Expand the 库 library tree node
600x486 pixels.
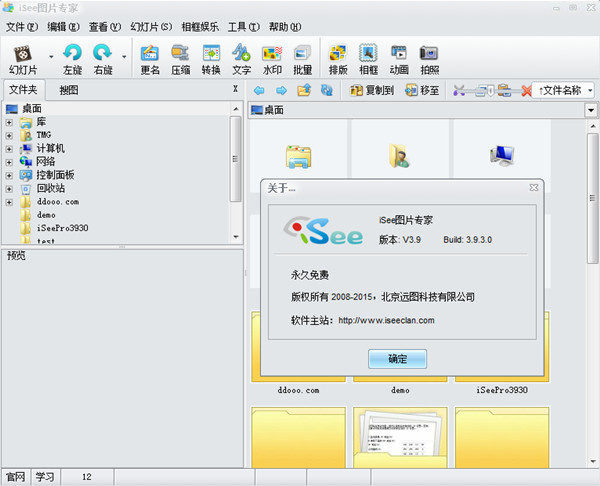point(9,122)
